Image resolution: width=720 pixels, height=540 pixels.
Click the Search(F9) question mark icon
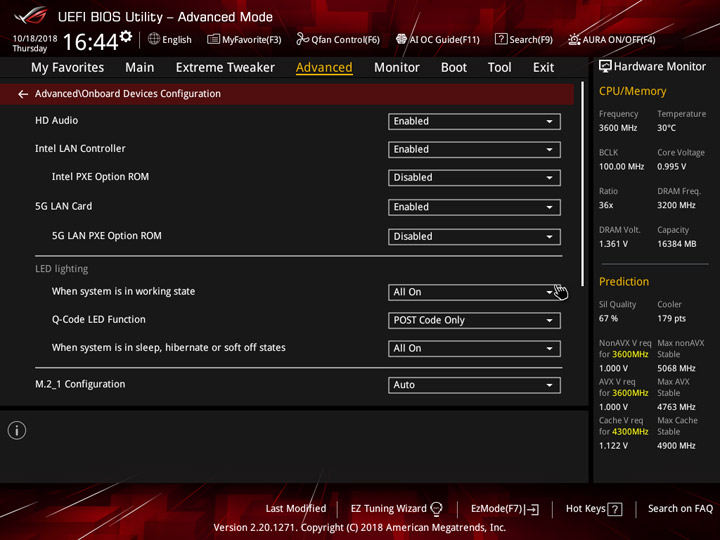(x=501, y=39)
